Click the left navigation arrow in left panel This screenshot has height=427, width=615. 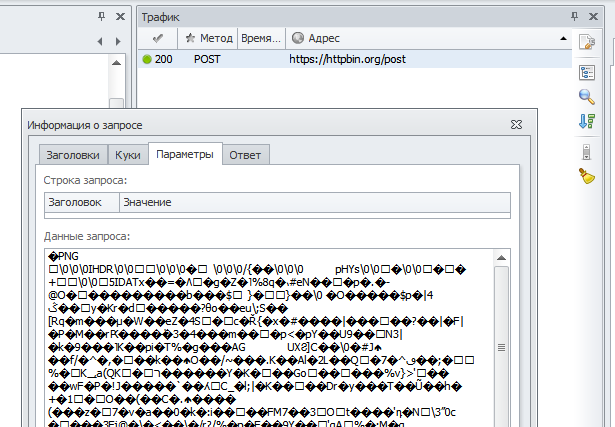click(100, 42)
